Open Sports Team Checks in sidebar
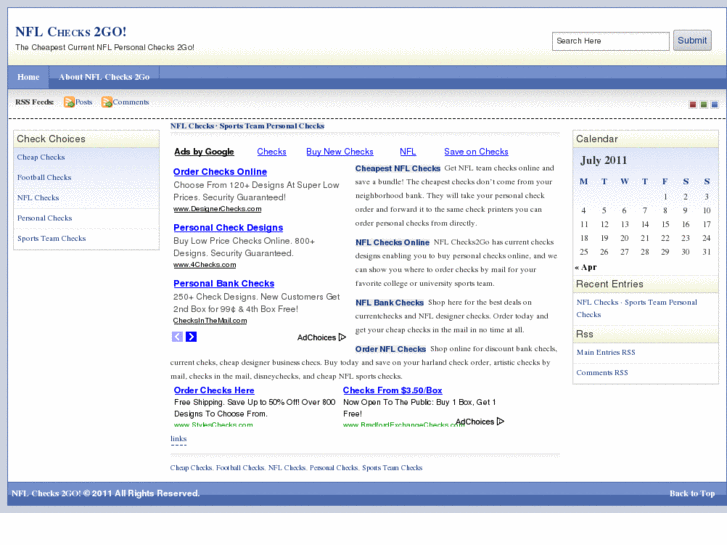The width and height of the screenshot is (727, 545). (51, 238)
